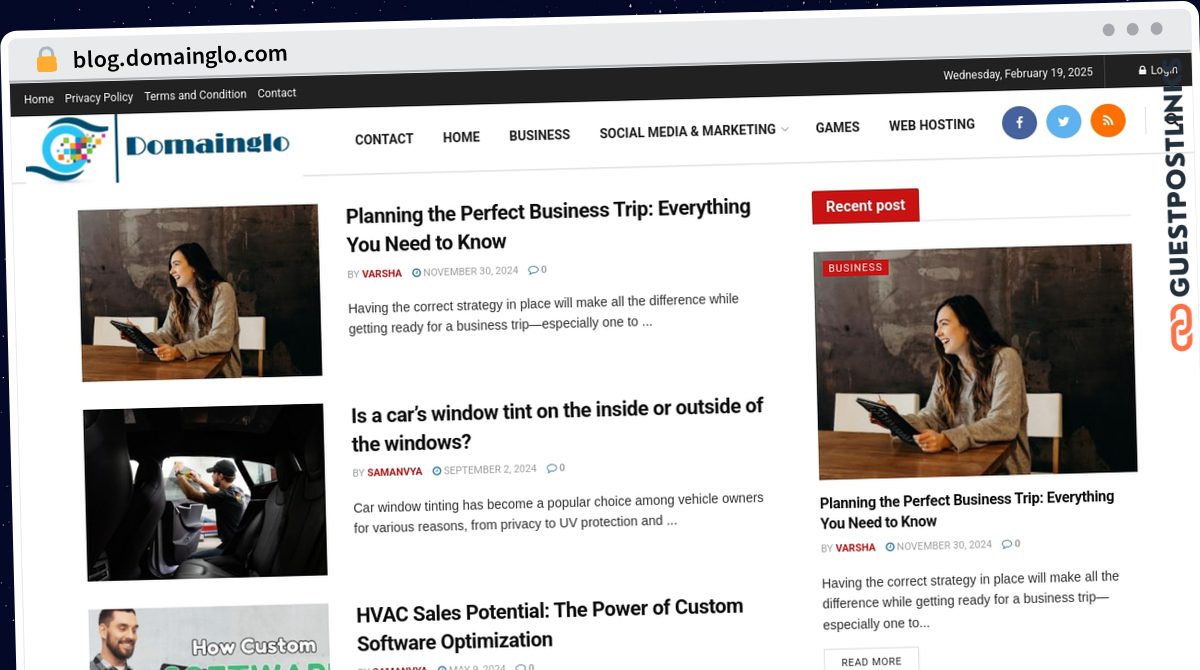Click Contact link in top bar
The image size is (1200, 670).
[277, 93]
